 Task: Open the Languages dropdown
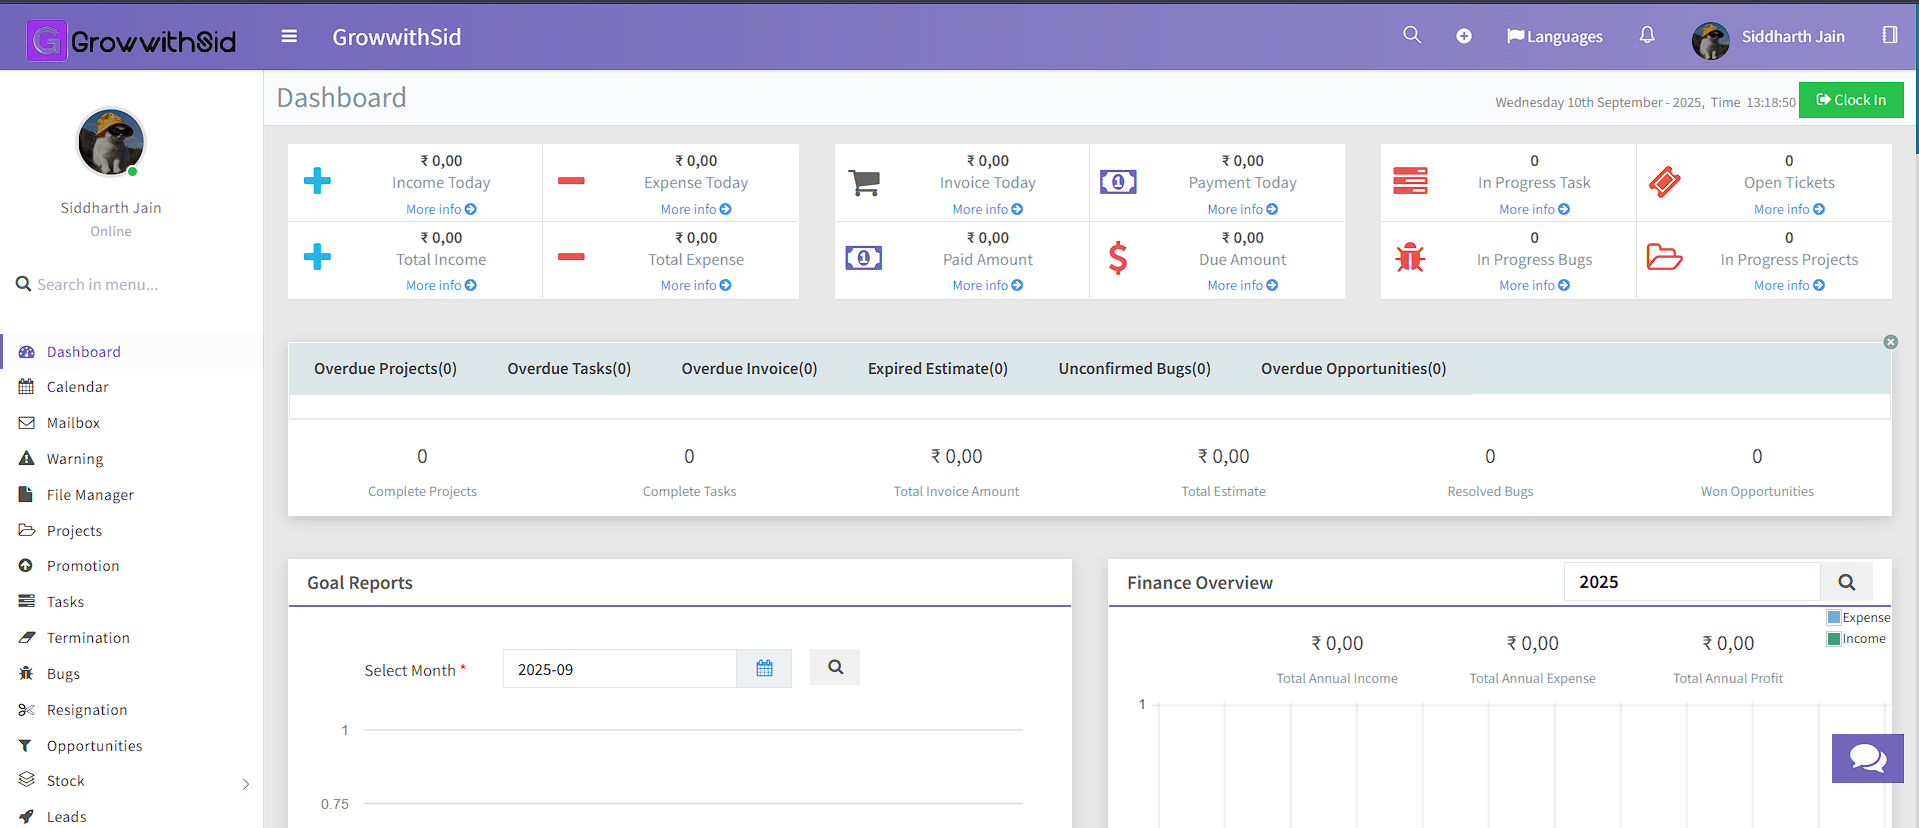coord(1554,37)
